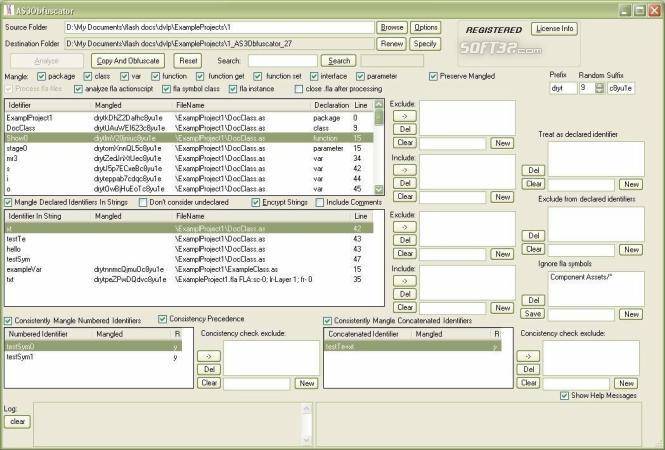665x450 pixels.
Task: Click Del beside the top Exclude list
Action: point(404,129)
